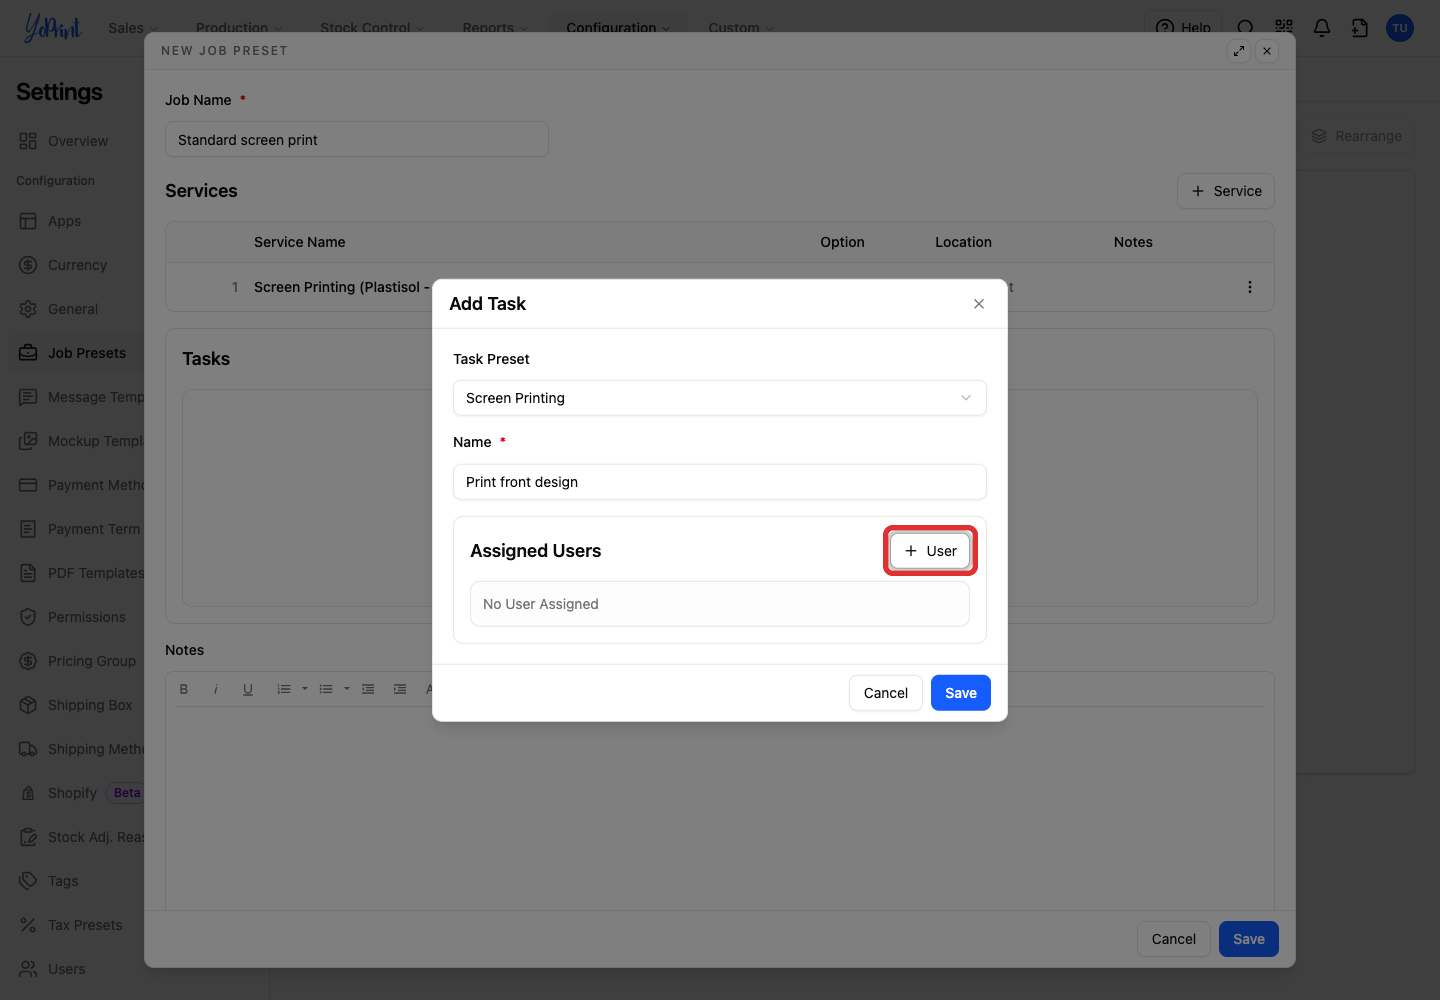The height and width of the screenshot is (1000, 1440).
Task: Click the Help button in the header
Action: 1183,28
